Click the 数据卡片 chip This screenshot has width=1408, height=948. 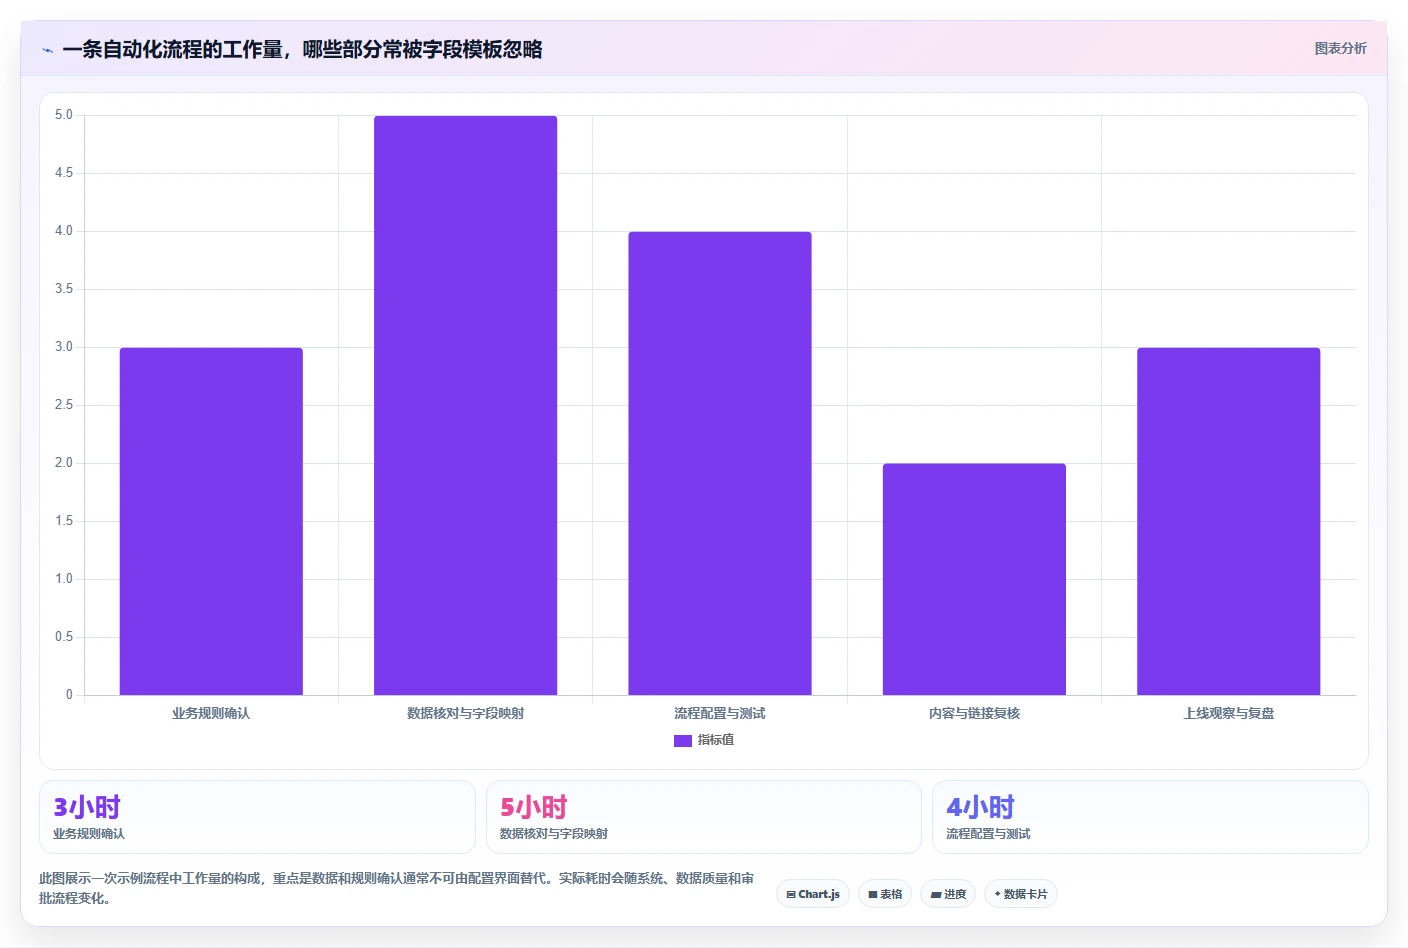coord(1021,894)
